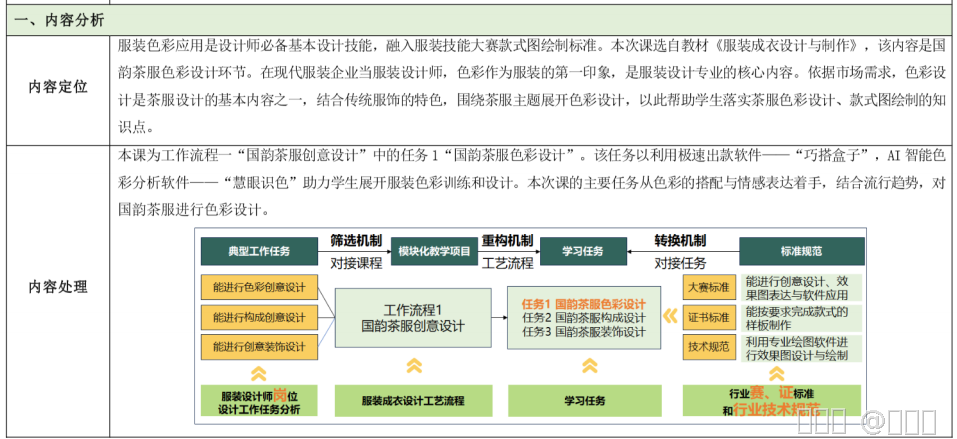Click the yellow "能进行构成创意设计" box
Screen dimensions: 957x439
click(259, 317)
